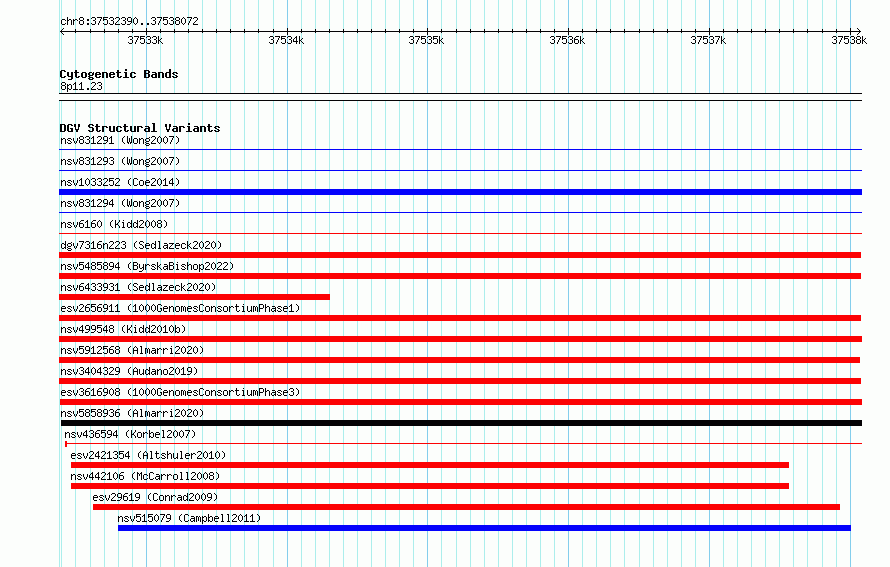Screen dimensions: 890x567
Task: Click nsv6433931 (Sedlazeck2020) label
Action: pyautogui.click(x=138, y=287)
